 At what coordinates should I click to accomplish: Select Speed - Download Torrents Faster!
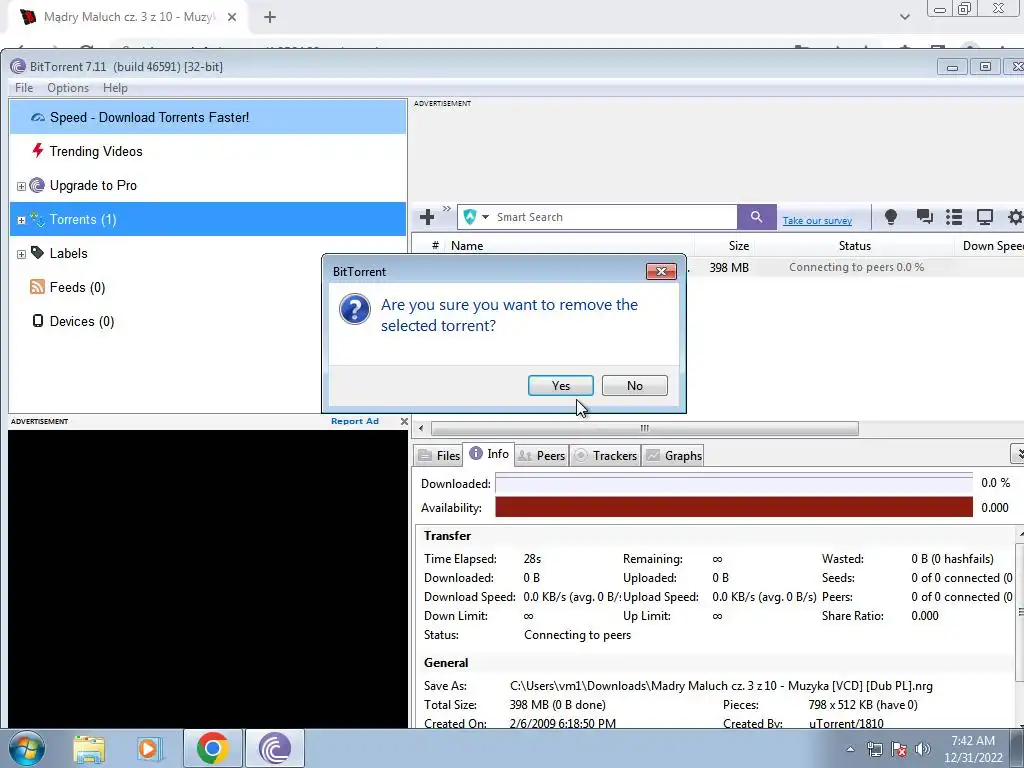click(x=208, y=117)
